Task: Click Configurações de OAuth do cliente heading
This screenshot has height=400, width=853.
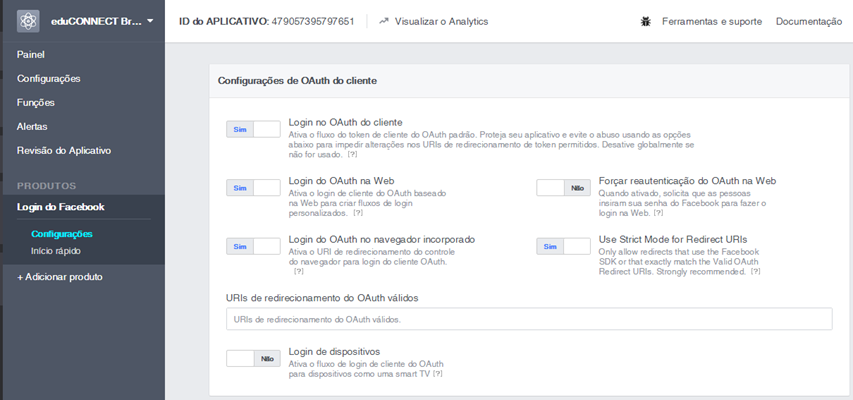Action: point(298,81)
